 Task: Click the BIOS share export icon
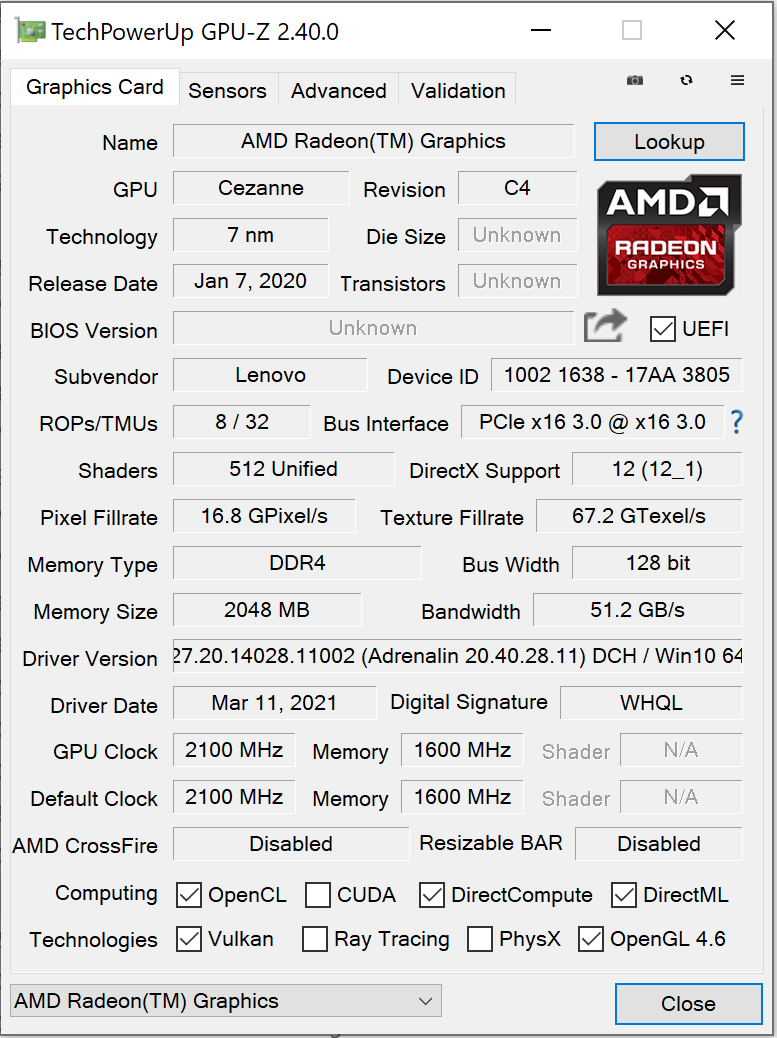pos(605,326)
